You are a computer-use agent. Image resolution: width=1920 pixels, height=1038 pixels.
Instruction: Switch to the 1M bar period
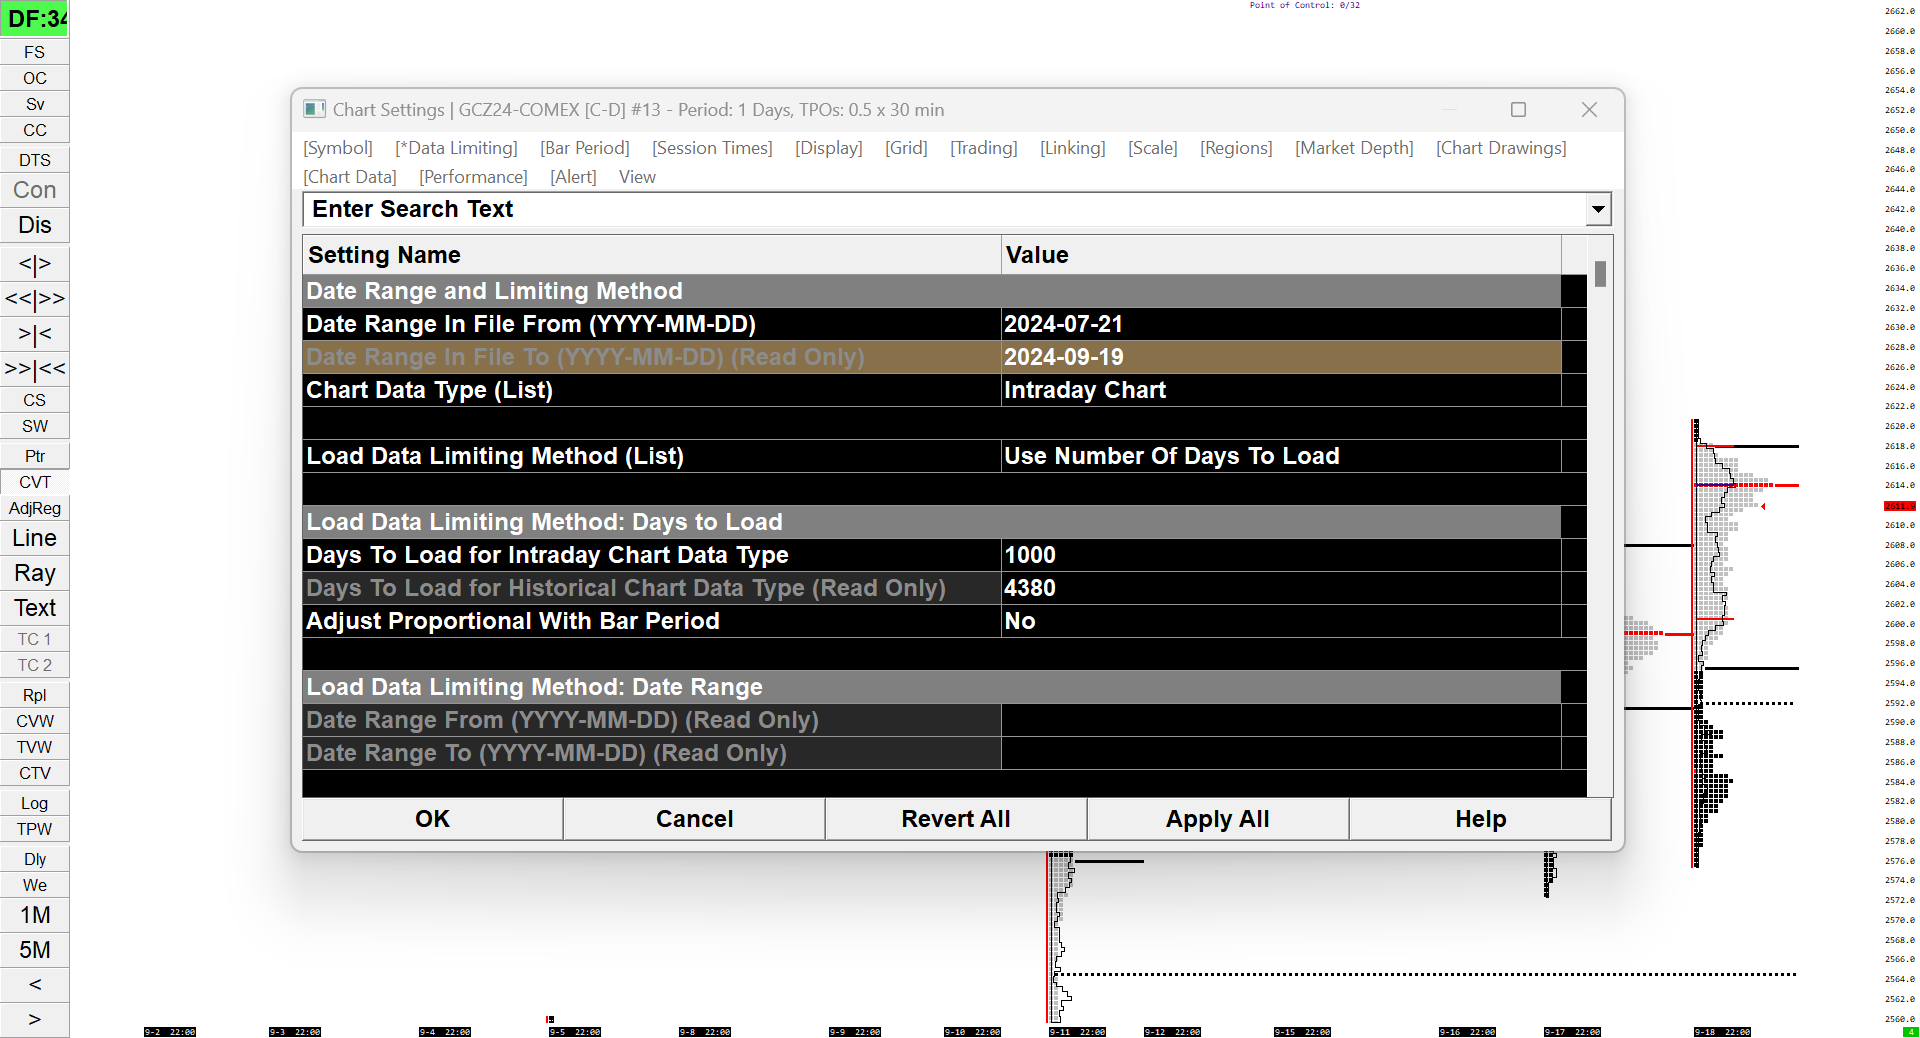pyautogui.click(x=34, y=915)
